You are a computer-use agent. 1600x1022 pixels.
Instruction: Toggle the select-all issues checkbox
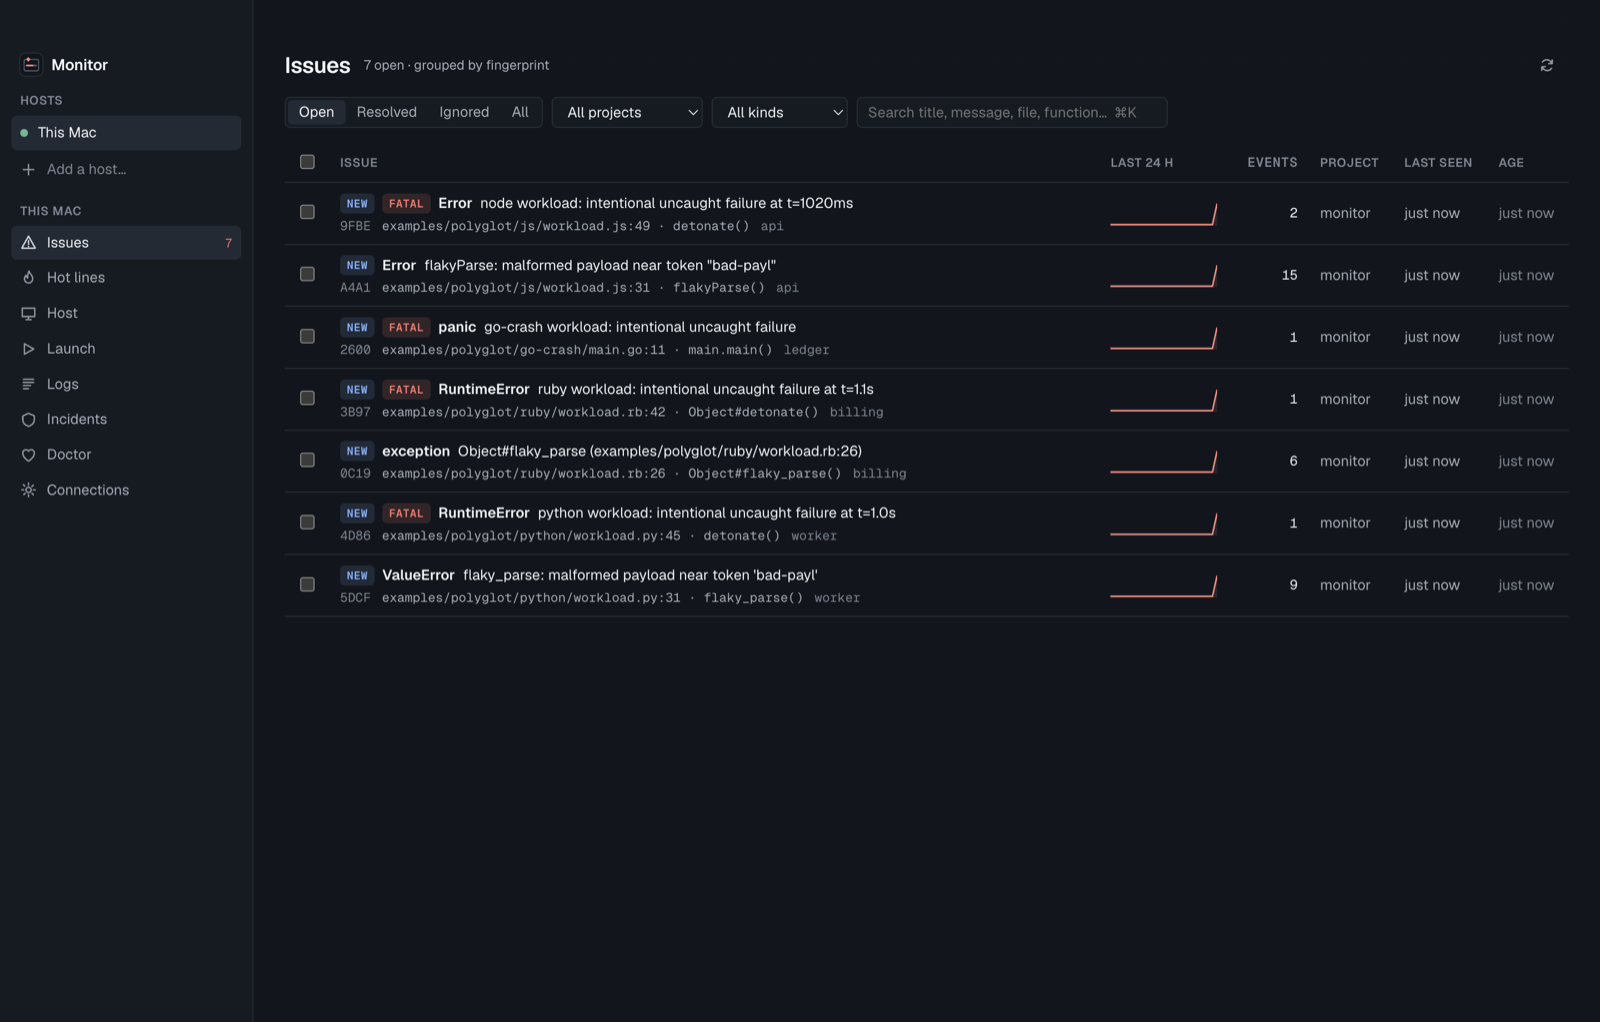coord(307,162)
